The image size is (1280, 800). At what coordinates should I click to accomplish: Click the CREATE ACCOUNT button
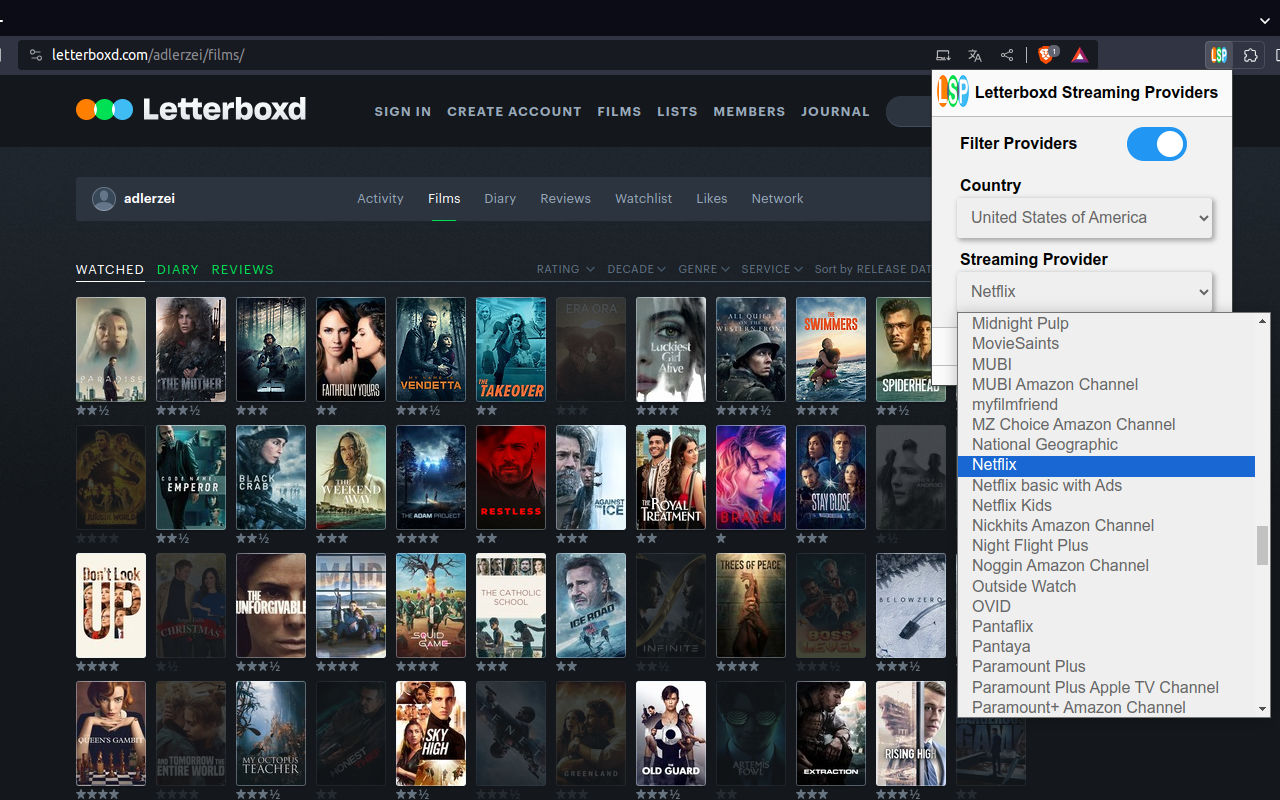pyautogui.click(x=514, y=111)
